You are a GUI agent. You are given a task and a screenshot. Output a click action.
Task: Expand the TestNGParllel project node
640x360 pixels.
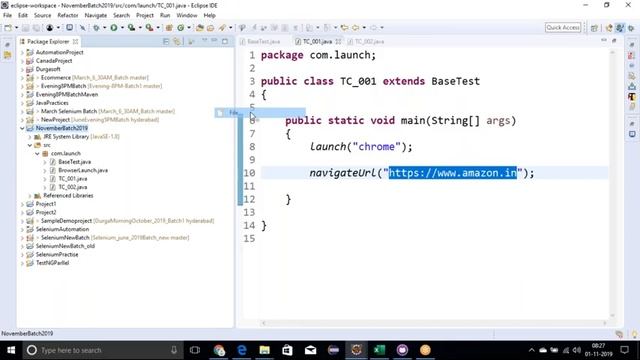(x=22, y=263)
